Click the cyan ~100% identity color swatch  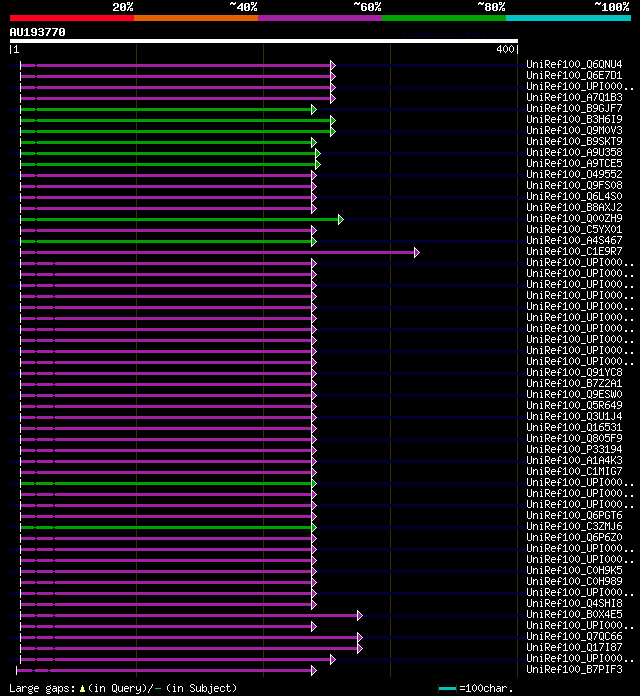click(568, 18)
